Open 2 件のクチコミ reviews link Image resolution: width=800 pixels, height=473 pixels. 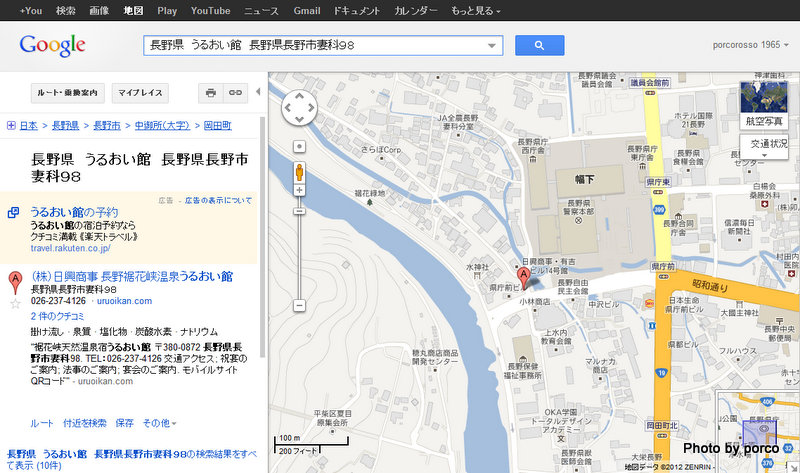(58, 316)
